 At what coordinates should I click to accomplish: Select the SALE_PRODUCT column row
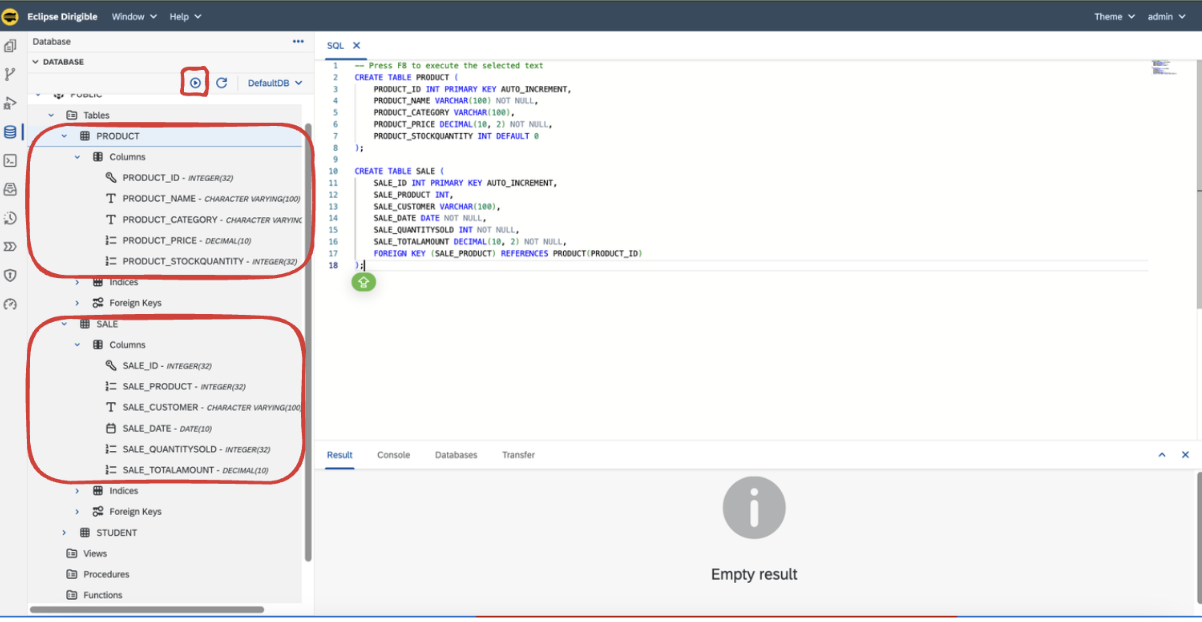point(165,387)
